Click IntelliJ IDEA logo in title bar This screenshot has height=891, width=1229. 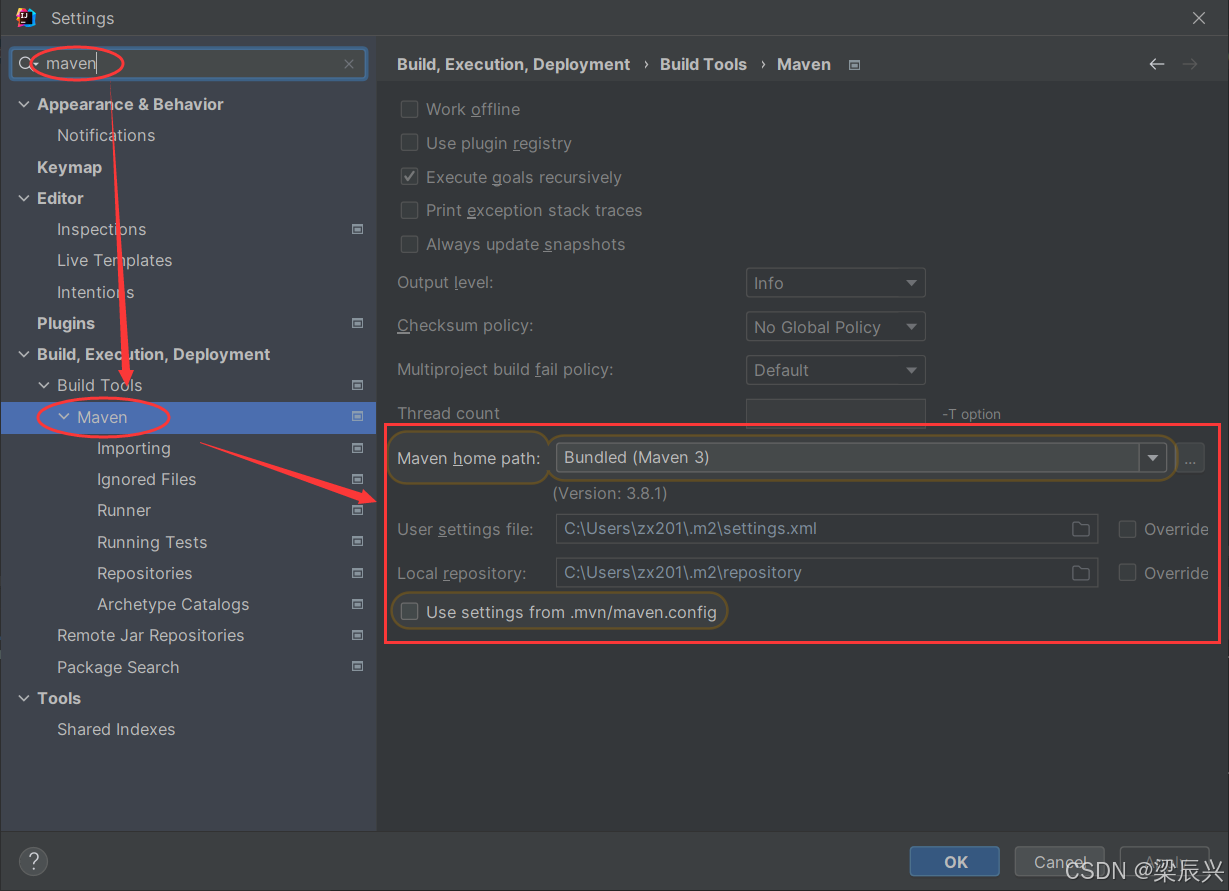(x=26, y=17)
